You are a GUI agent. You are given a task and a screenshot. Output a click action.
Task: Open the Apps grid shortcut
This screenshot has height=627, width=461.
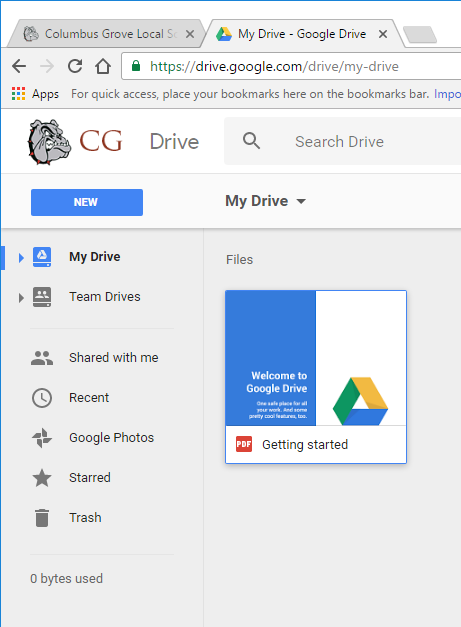35,94
